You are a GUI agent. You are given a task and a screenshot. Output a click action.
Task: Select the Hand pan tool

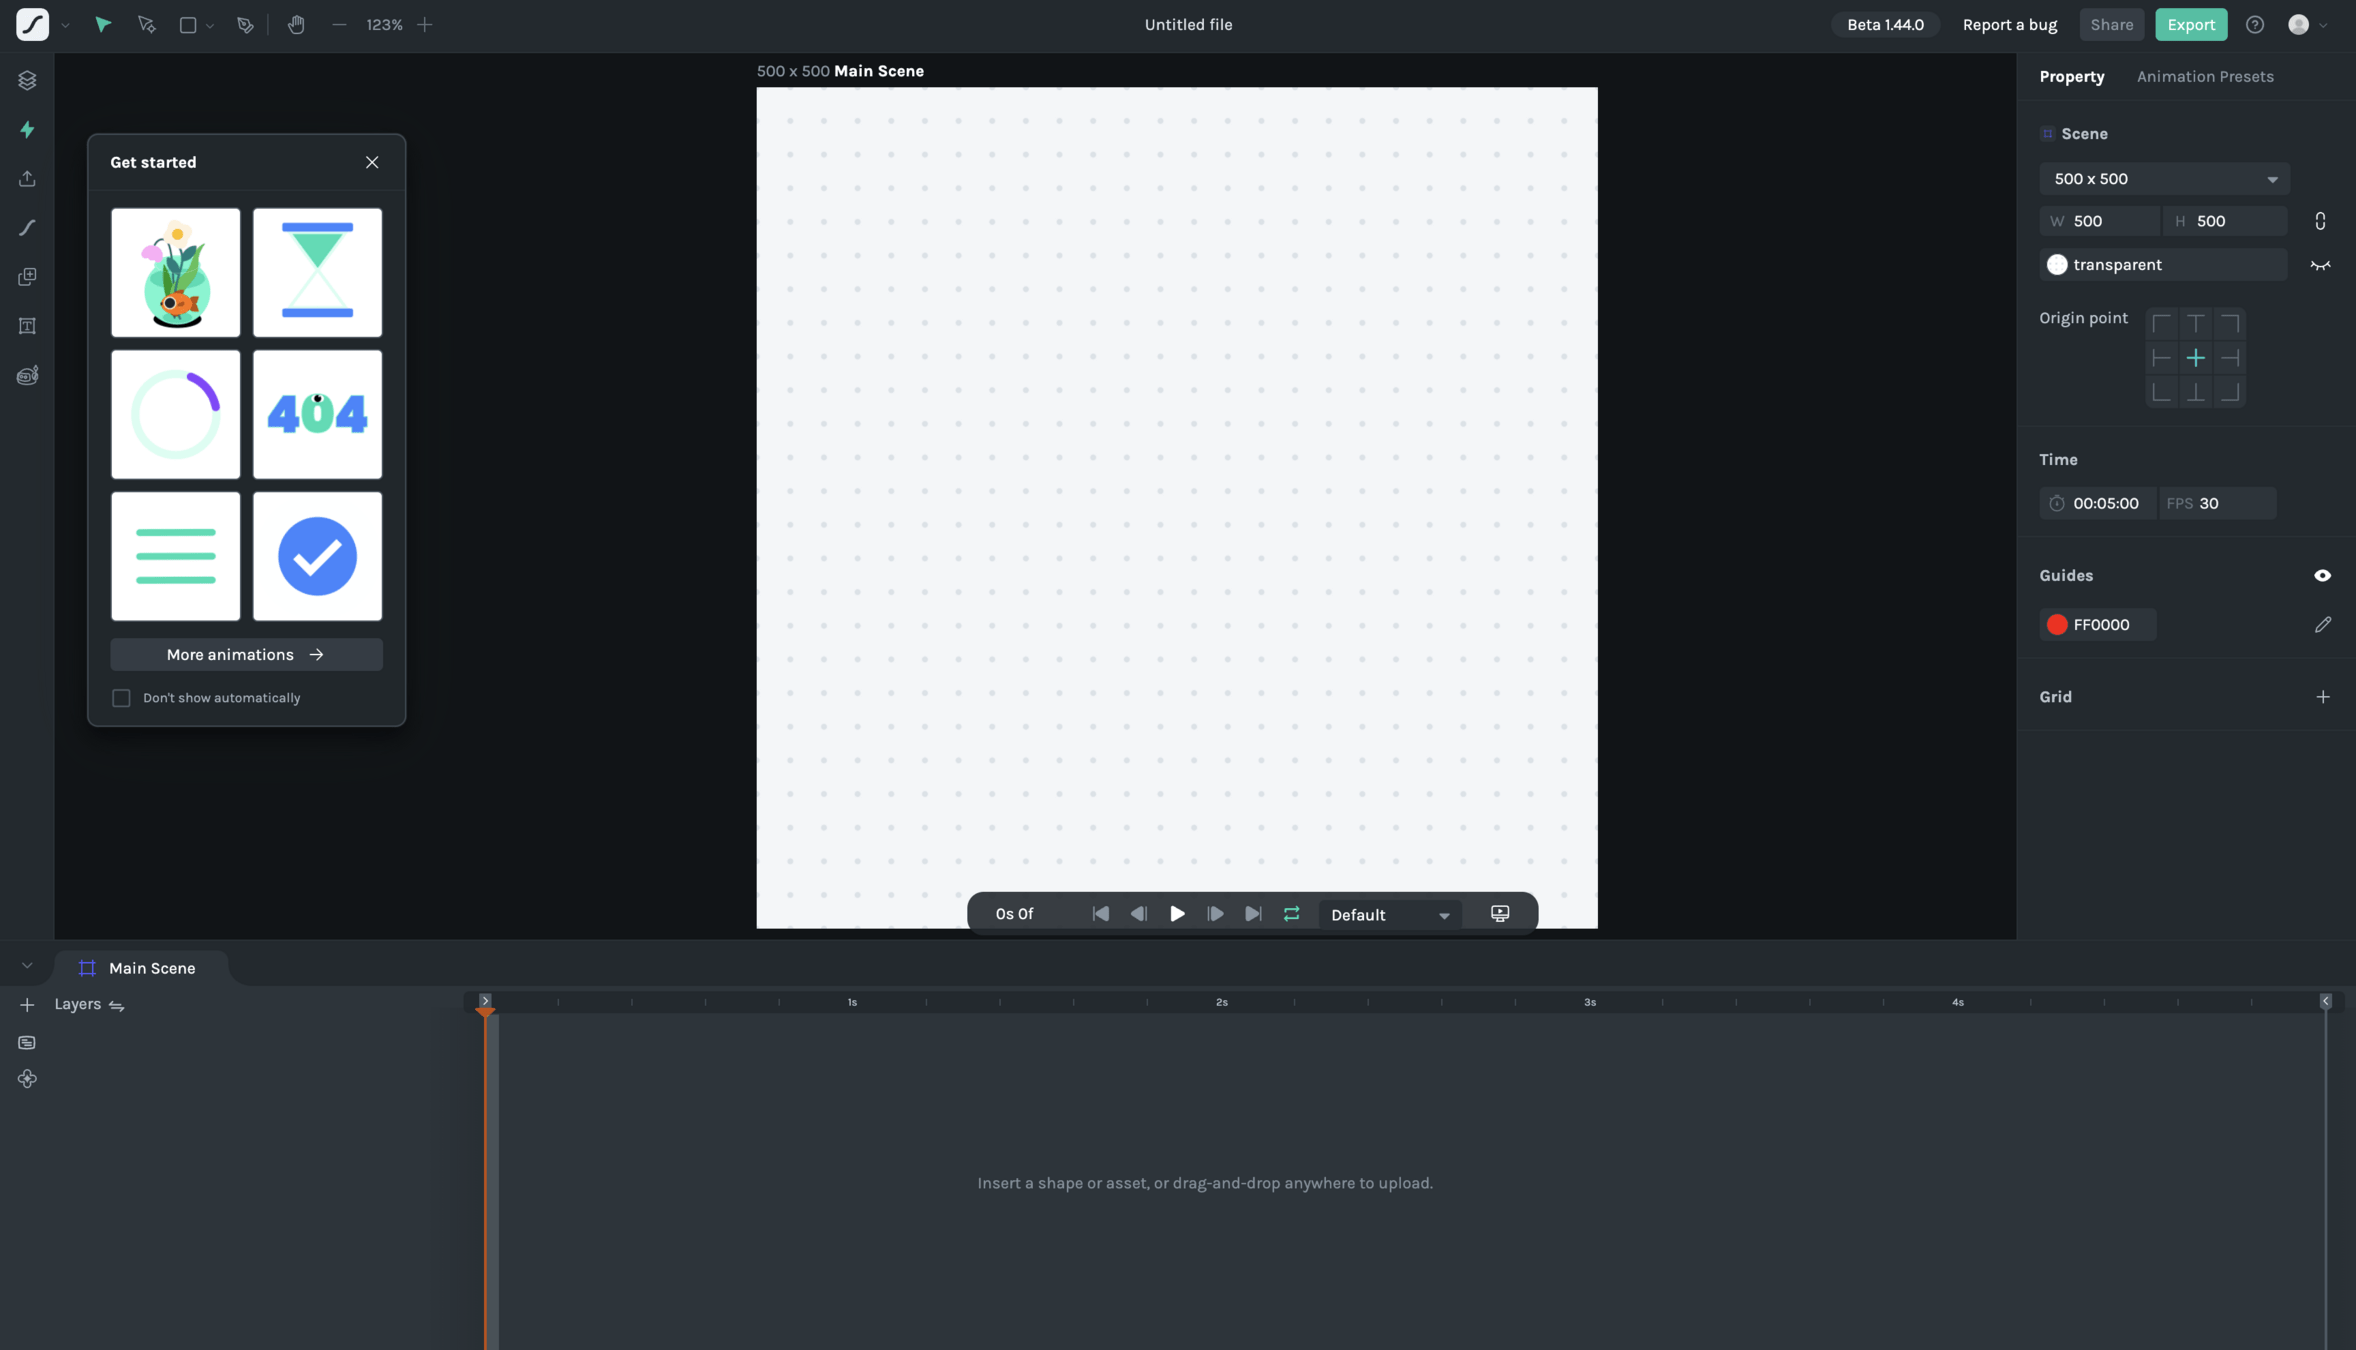click(x=296, y=25)
